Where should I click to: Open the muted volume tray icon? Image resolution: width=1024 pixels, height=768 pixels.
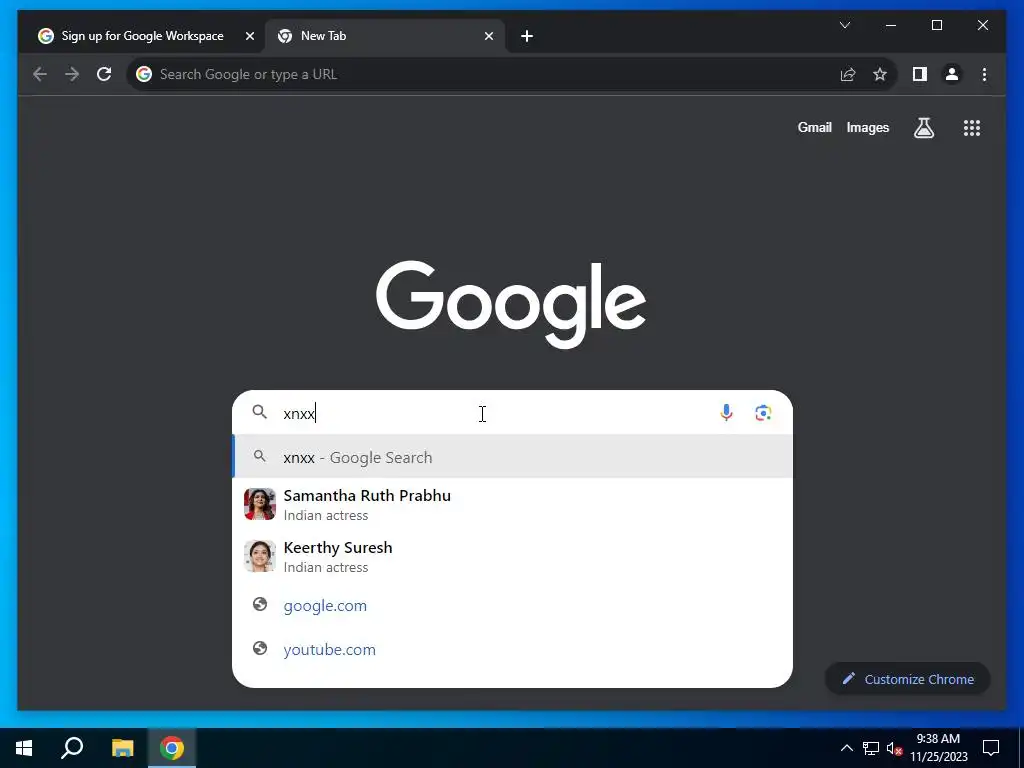pos(894,748)
